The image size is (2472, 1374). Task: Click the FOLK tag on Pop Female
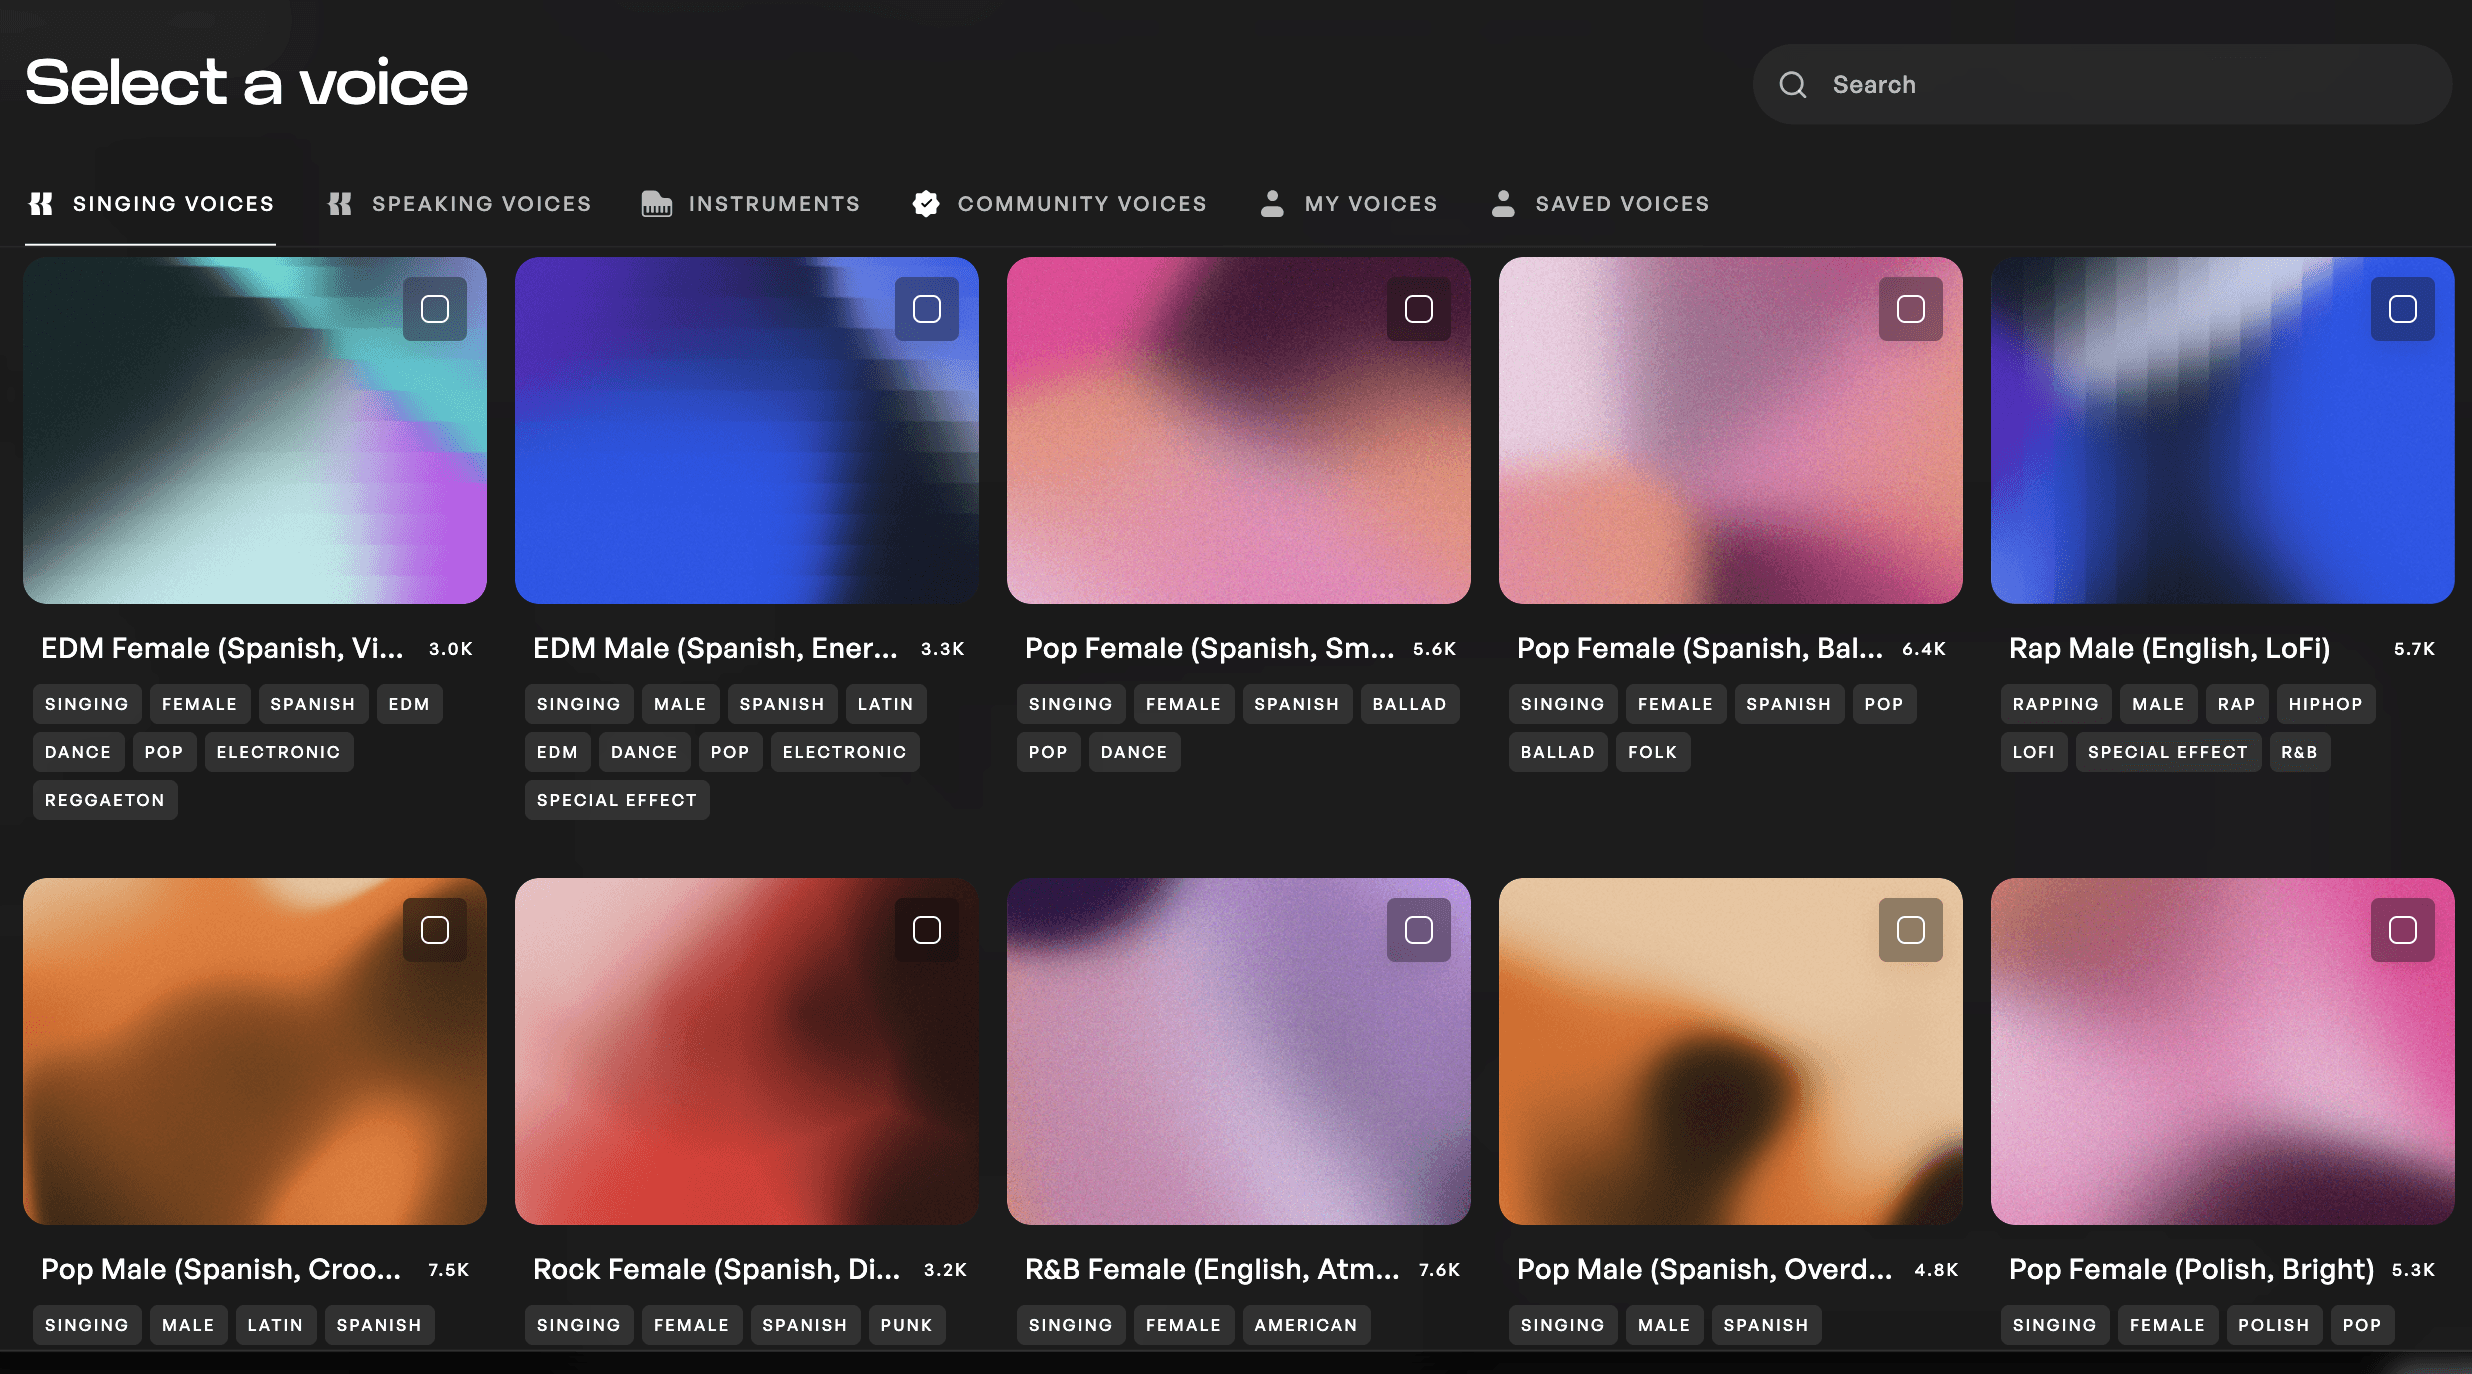click(x=1653, y=752)
